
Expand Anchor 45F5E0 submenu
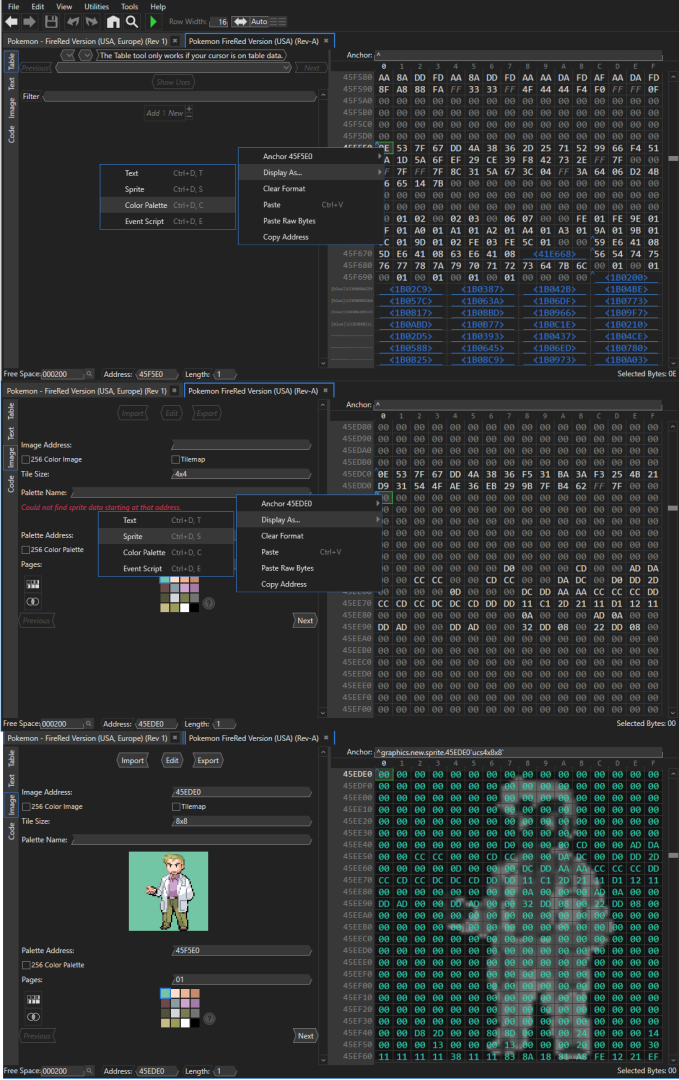[x=311, y=156]
